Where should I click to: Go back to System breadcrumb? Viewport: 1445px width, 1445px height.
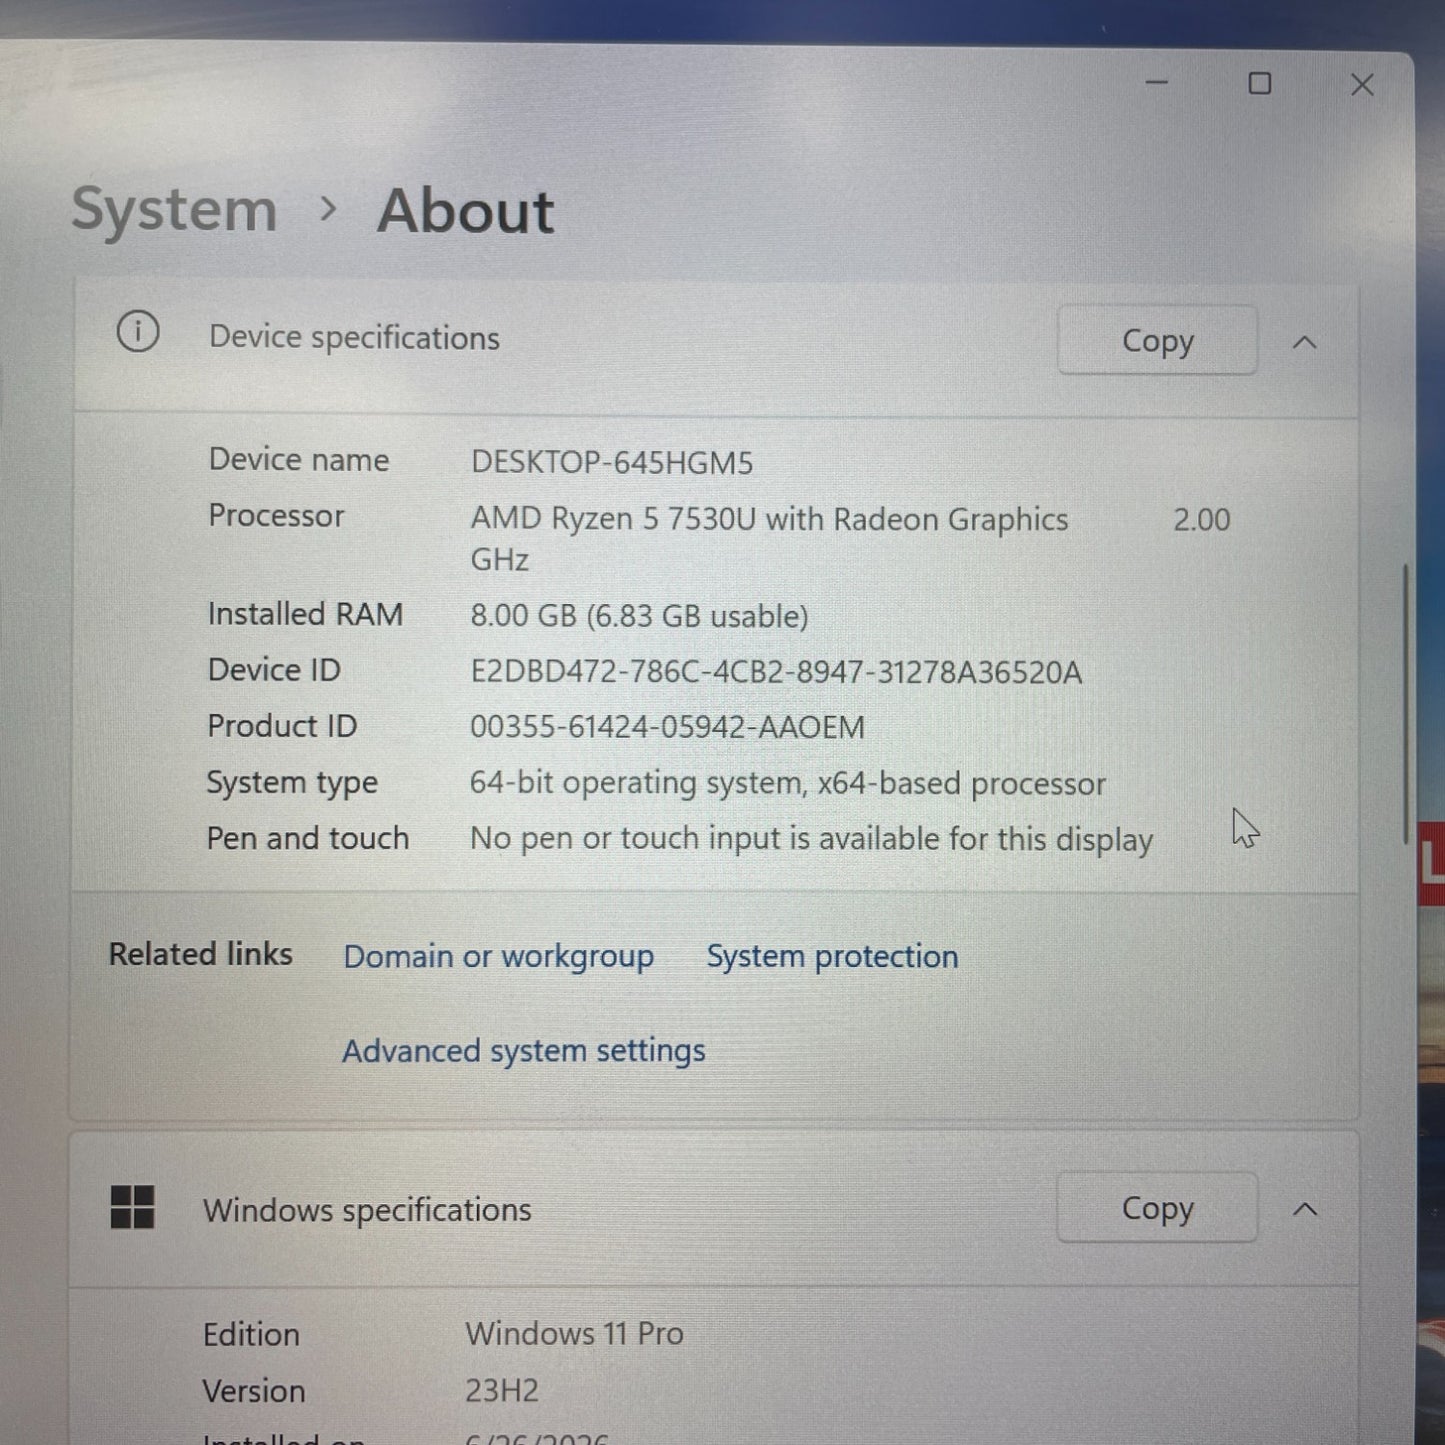tap(174, 210)
